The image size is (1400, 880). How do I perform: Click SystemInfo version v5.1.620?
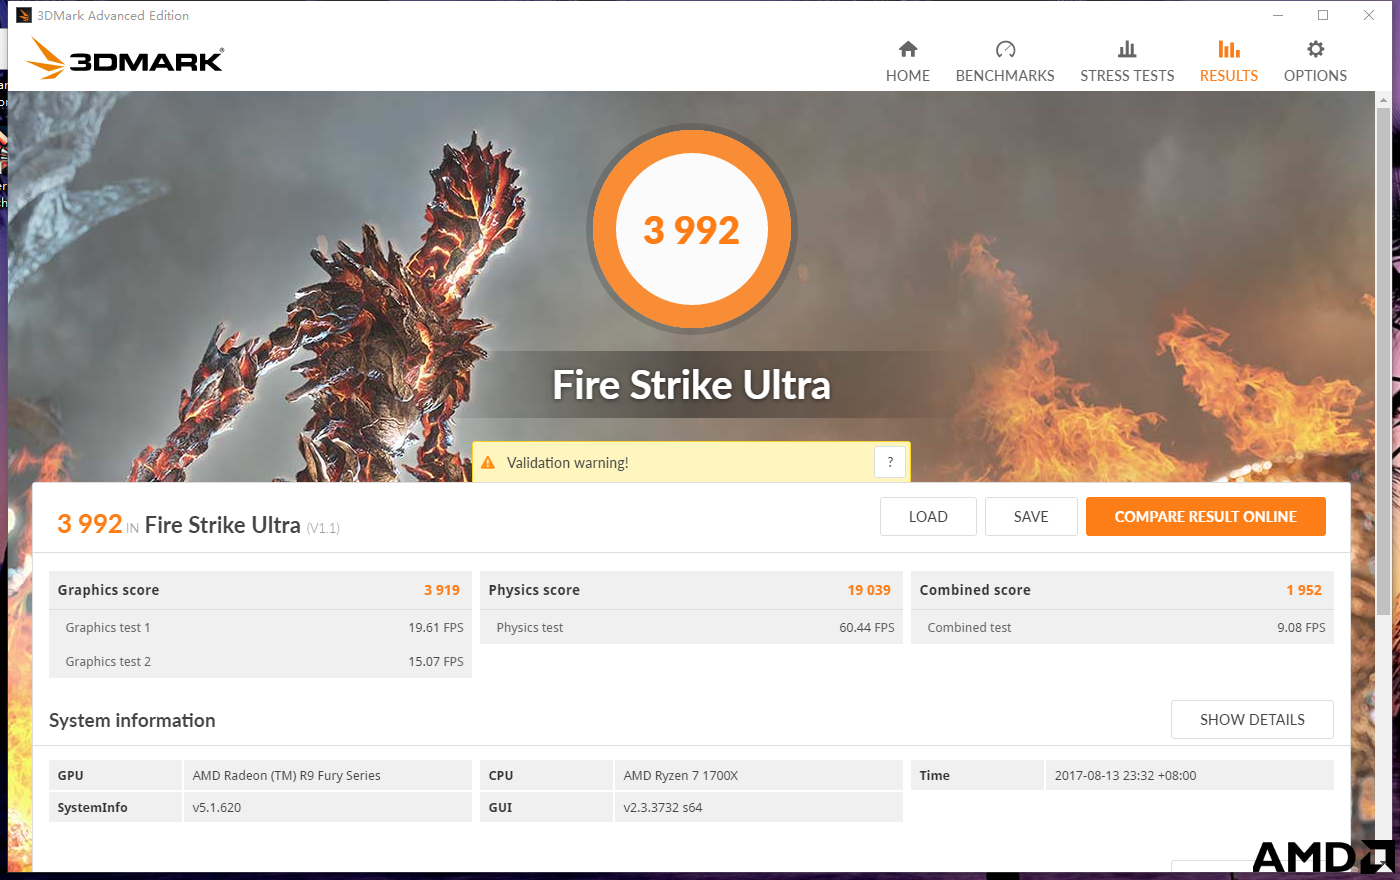[217, 808]
